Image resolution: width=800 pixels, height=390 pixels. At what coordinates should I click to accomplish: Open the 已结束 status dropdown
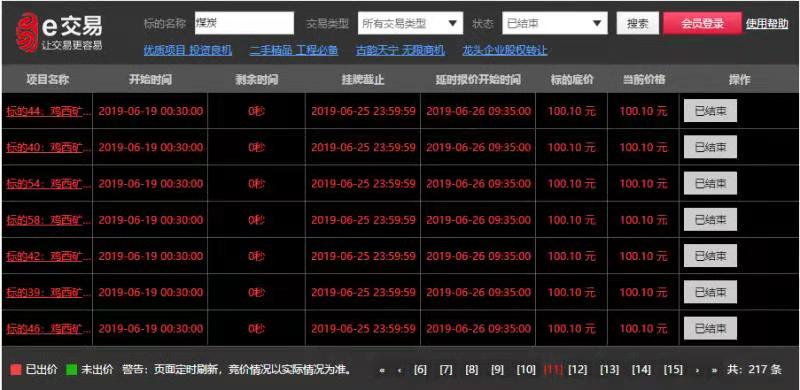[555, 23]
